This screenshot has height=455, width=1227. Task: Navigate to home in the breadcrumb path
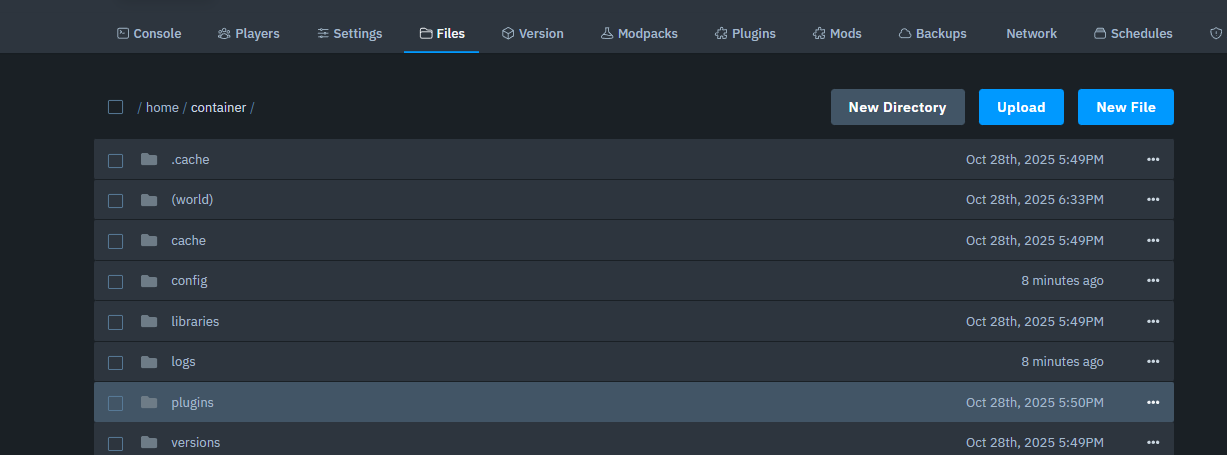(x=162, y=107)
